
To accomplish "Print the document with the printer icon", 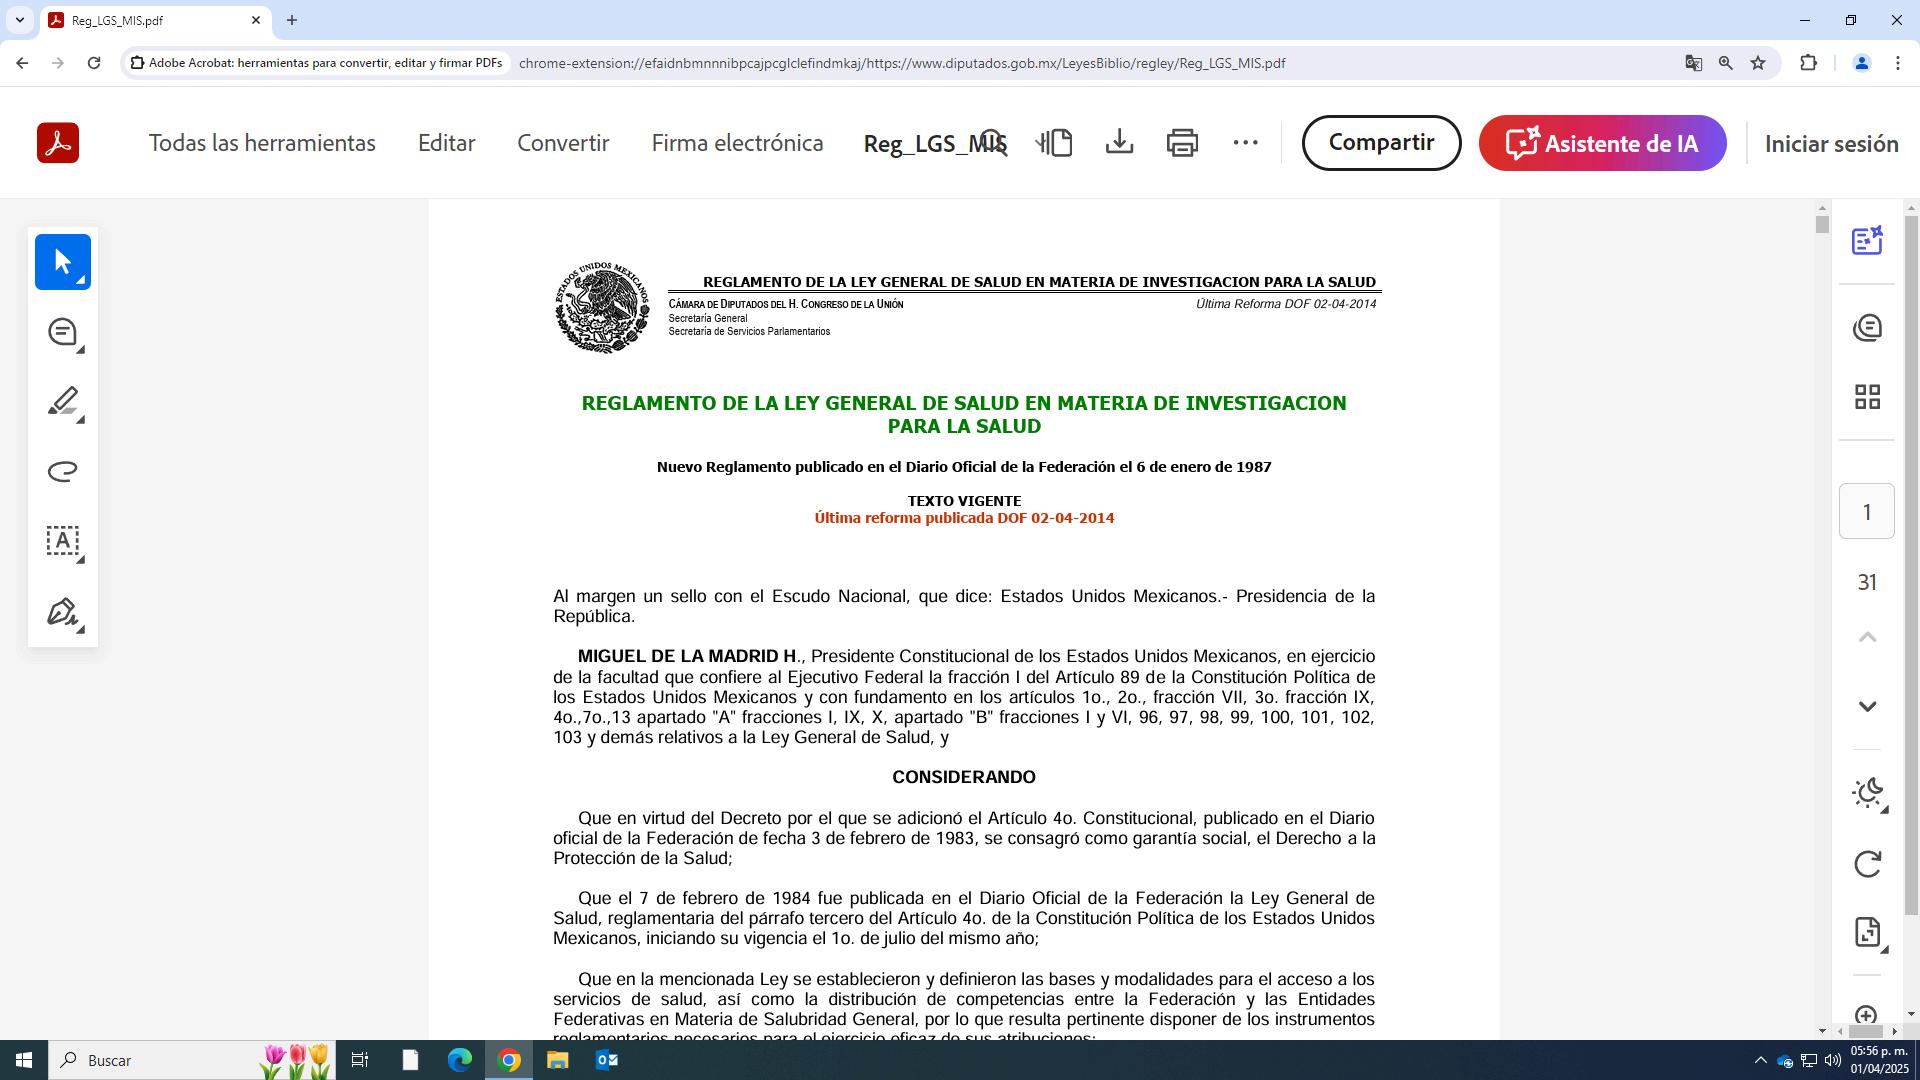I will tap(1182, 143).
